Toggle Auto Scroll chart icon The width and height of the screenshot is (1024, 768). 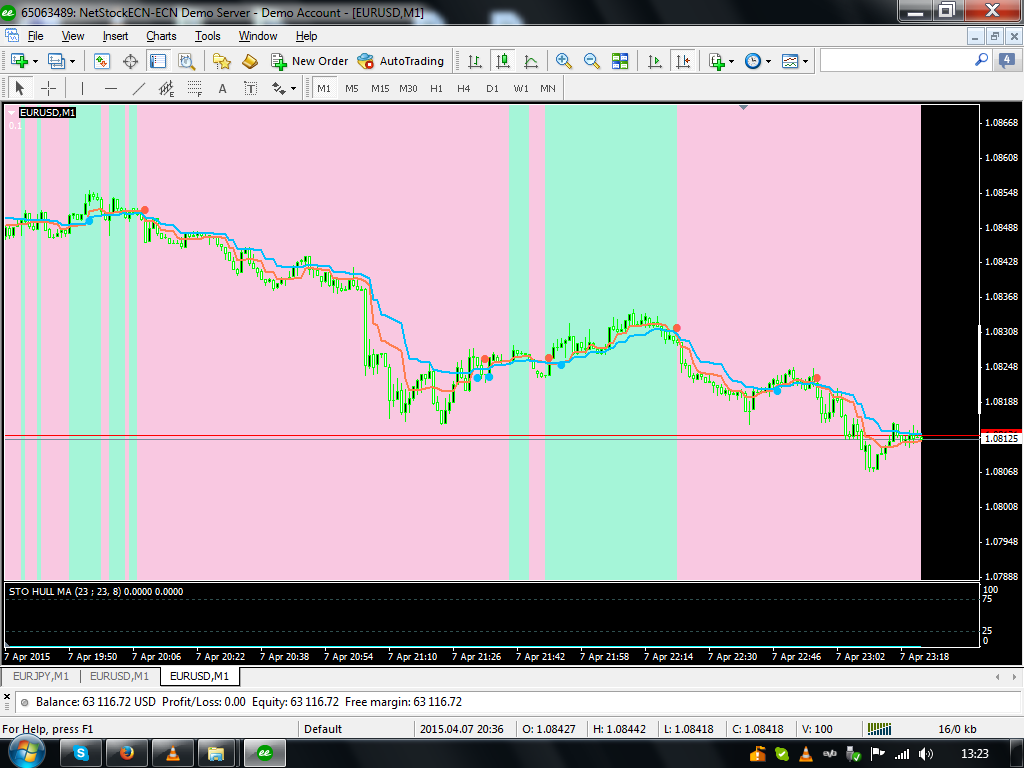click(654, 61)
